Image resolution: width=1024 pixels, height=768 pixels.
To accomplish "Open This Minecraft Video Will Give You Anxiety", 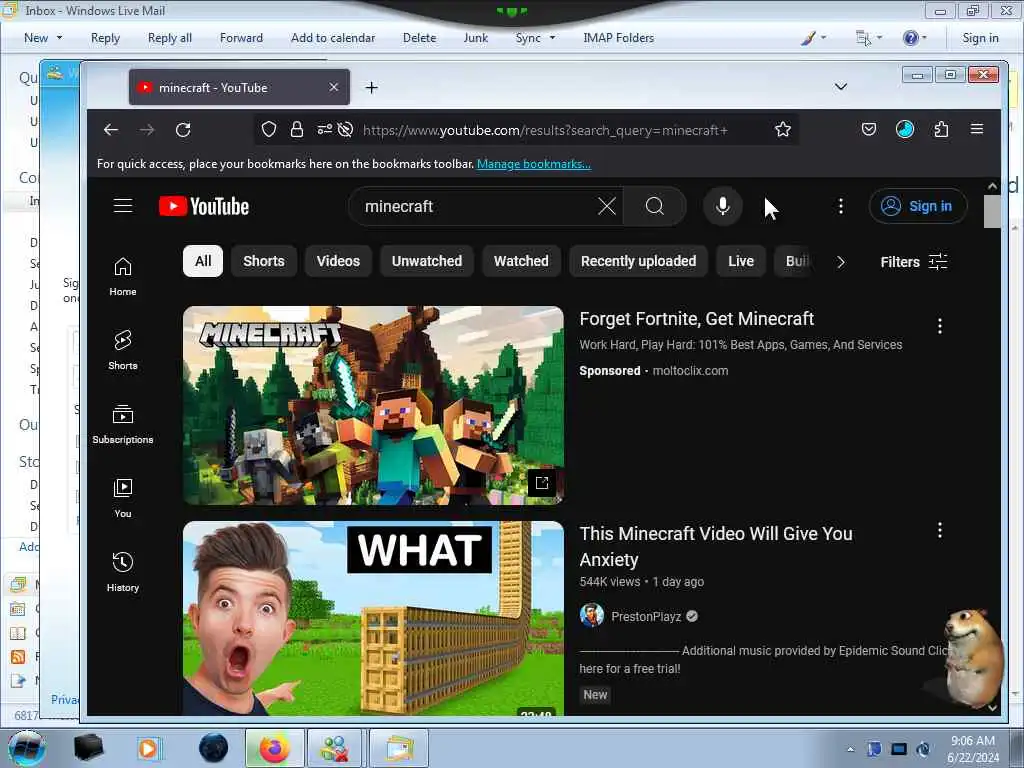I will (x=716, y=547).
